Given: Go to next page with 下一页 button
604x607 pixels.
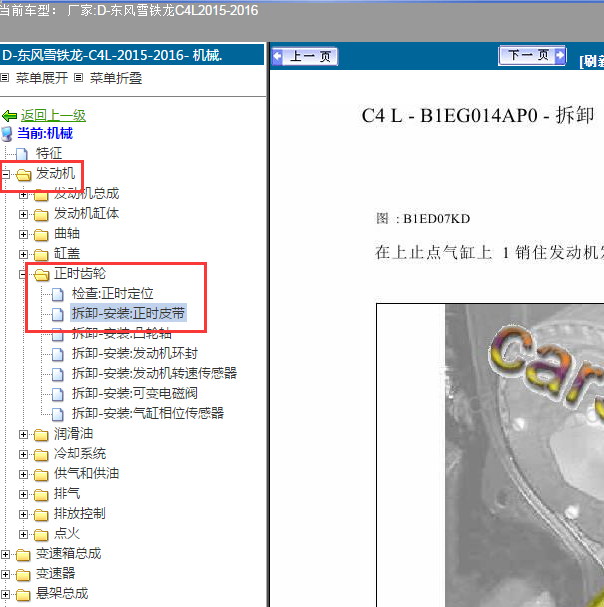Looking at the screenshot, I should [x=532, y=56].
